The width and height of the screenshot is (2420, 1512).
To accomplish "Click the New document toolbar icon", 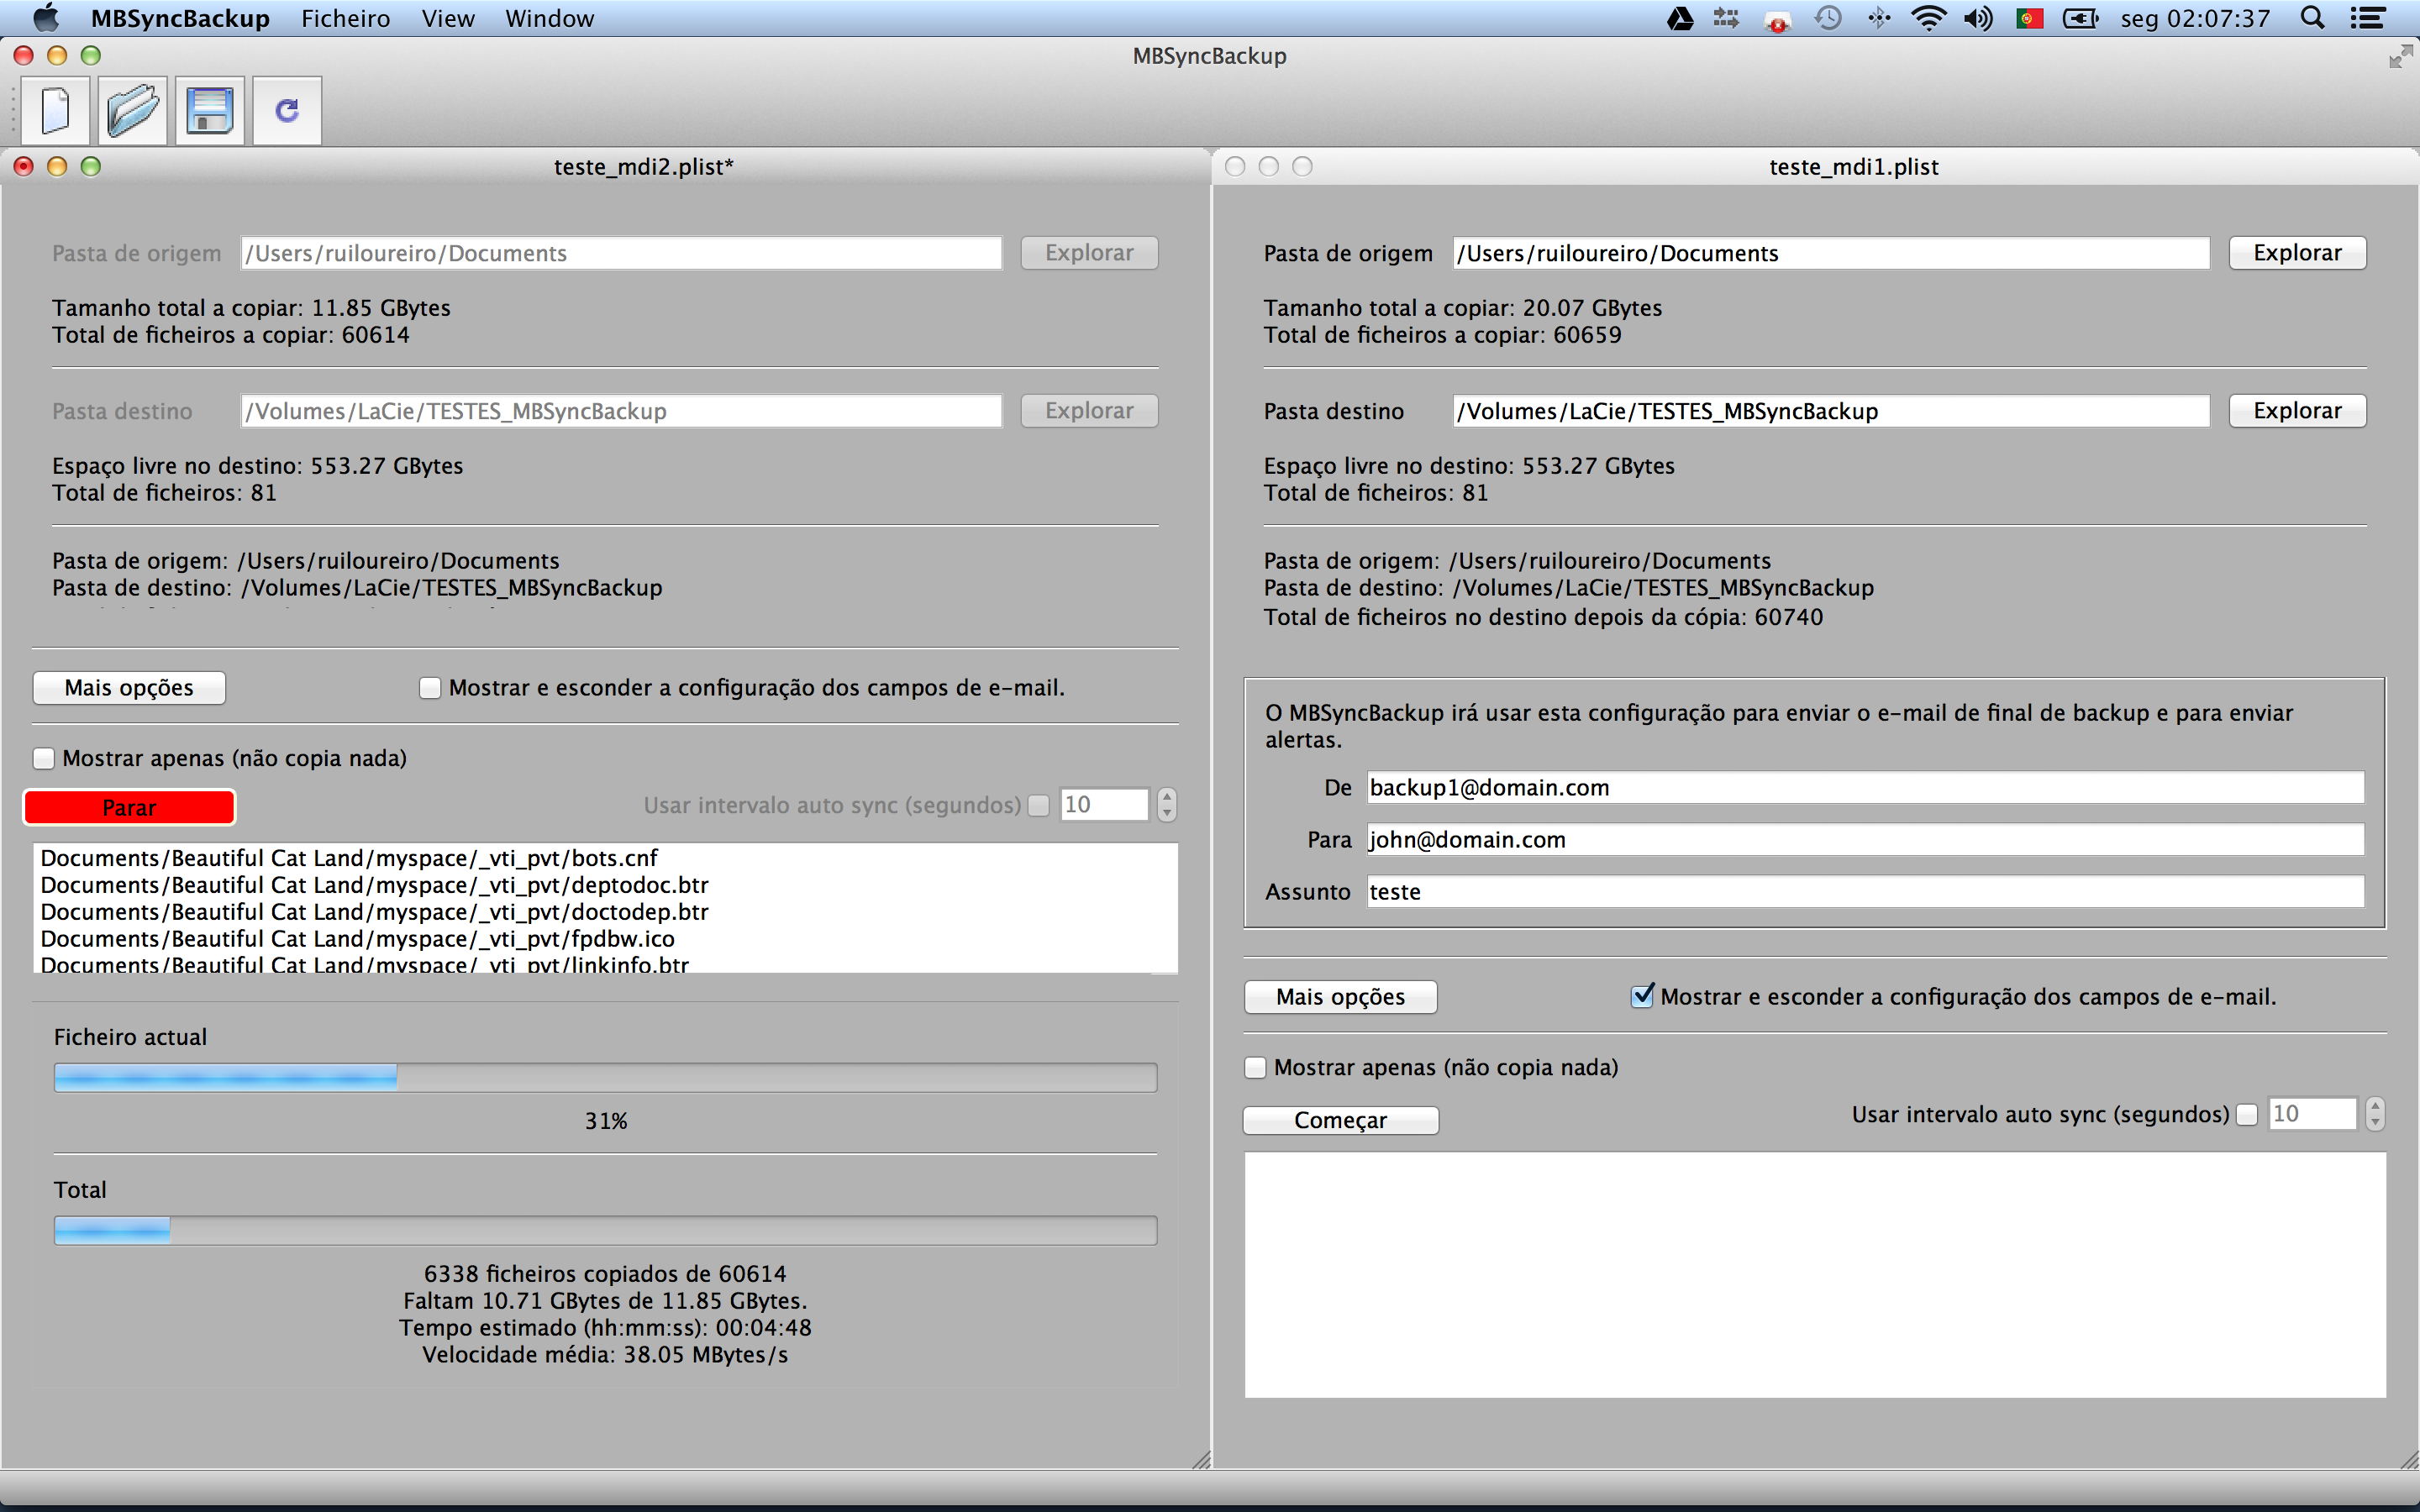I will (x=56, y=110).
